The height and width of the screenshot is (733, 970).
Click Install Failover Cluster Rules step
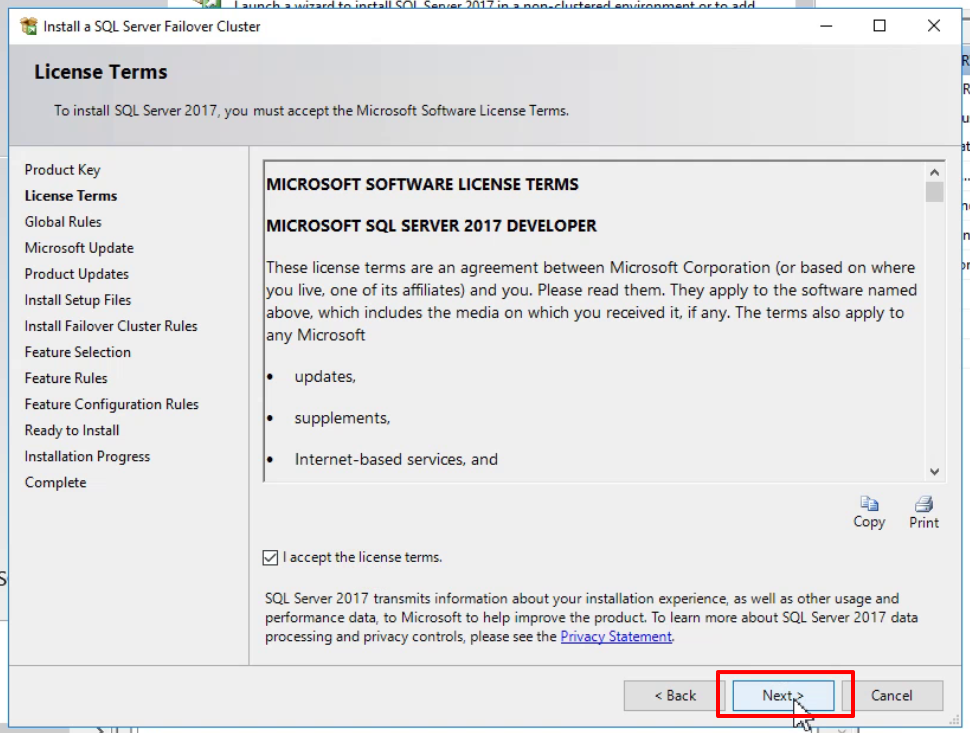(111, 326)
